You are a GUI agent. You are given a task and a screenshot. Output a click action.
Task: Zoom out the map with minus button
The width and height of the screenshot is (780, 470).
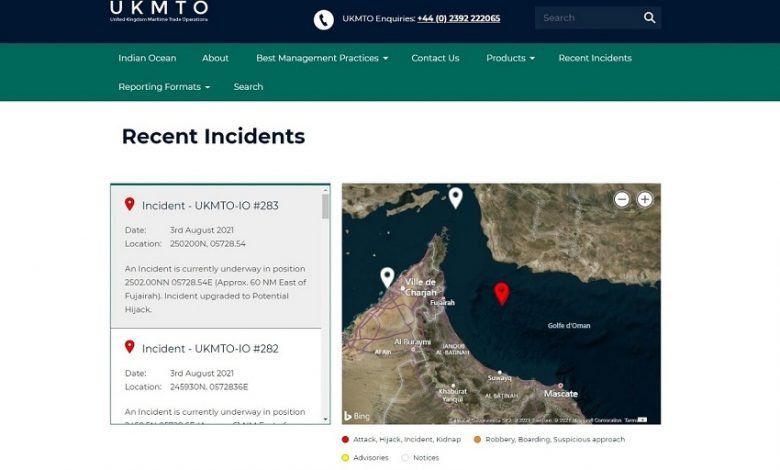point(622,200)
